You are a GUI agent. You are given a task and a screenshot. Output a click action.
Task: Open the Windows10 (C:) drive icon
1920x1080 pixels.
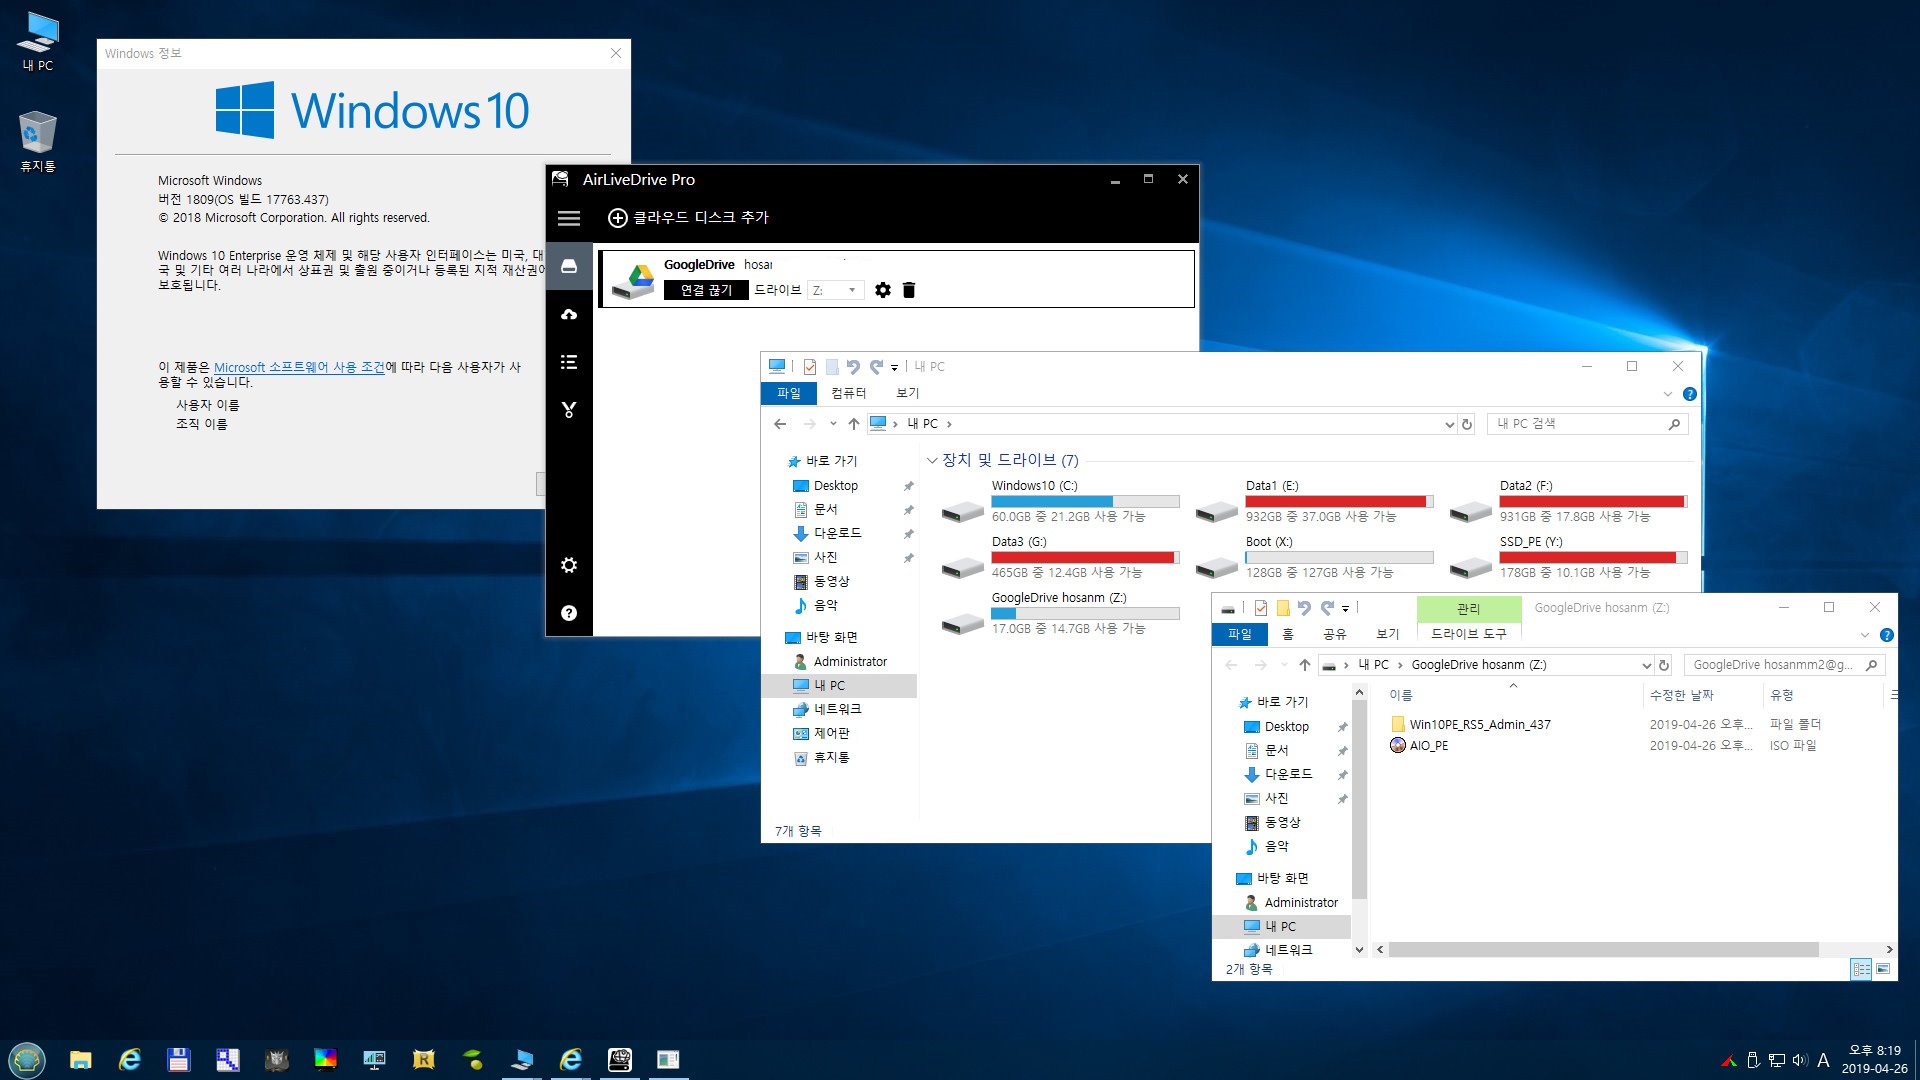tap(963, 510)
